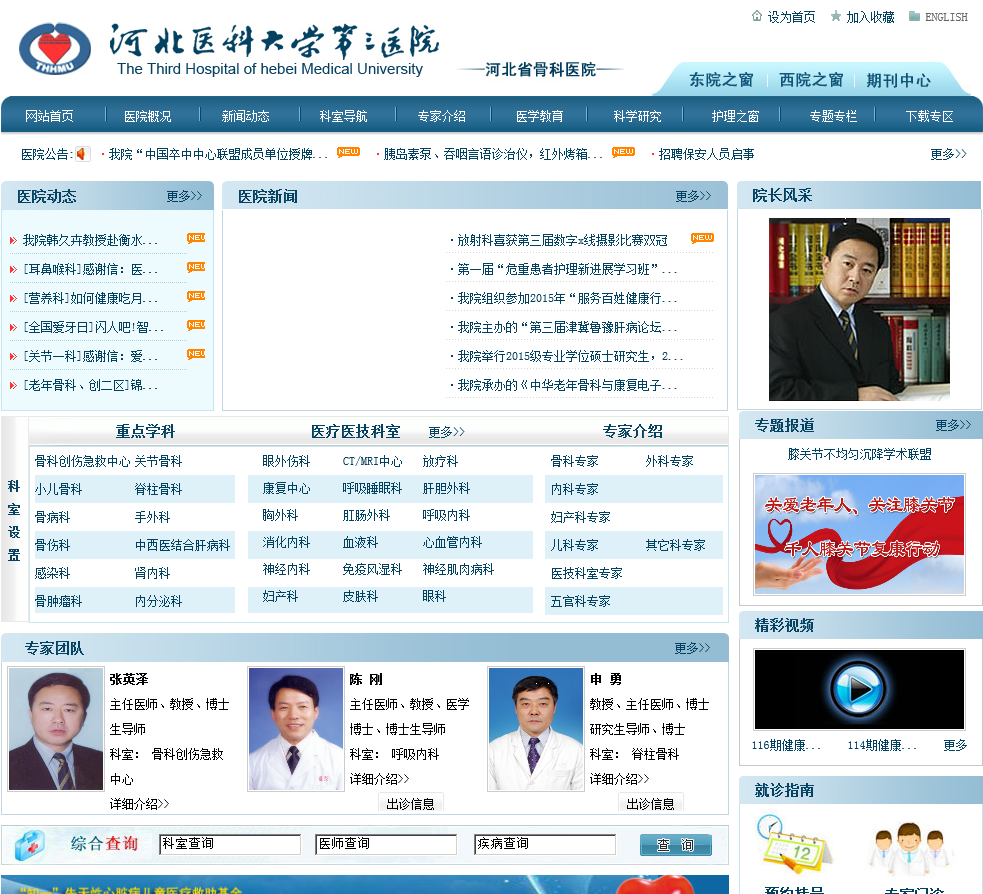Open 骨科创伤急救中心 department link

click(x=82, y=461)
